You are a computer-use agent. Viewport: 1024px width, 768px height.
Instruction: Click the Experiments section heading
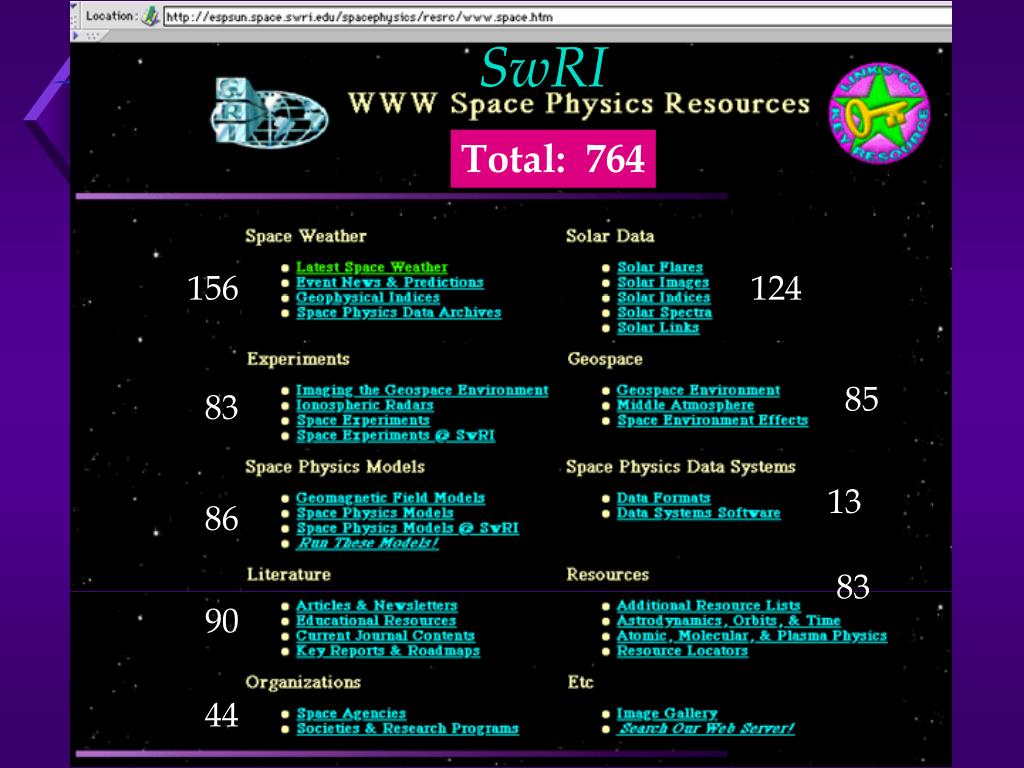(x=298, y=359)
